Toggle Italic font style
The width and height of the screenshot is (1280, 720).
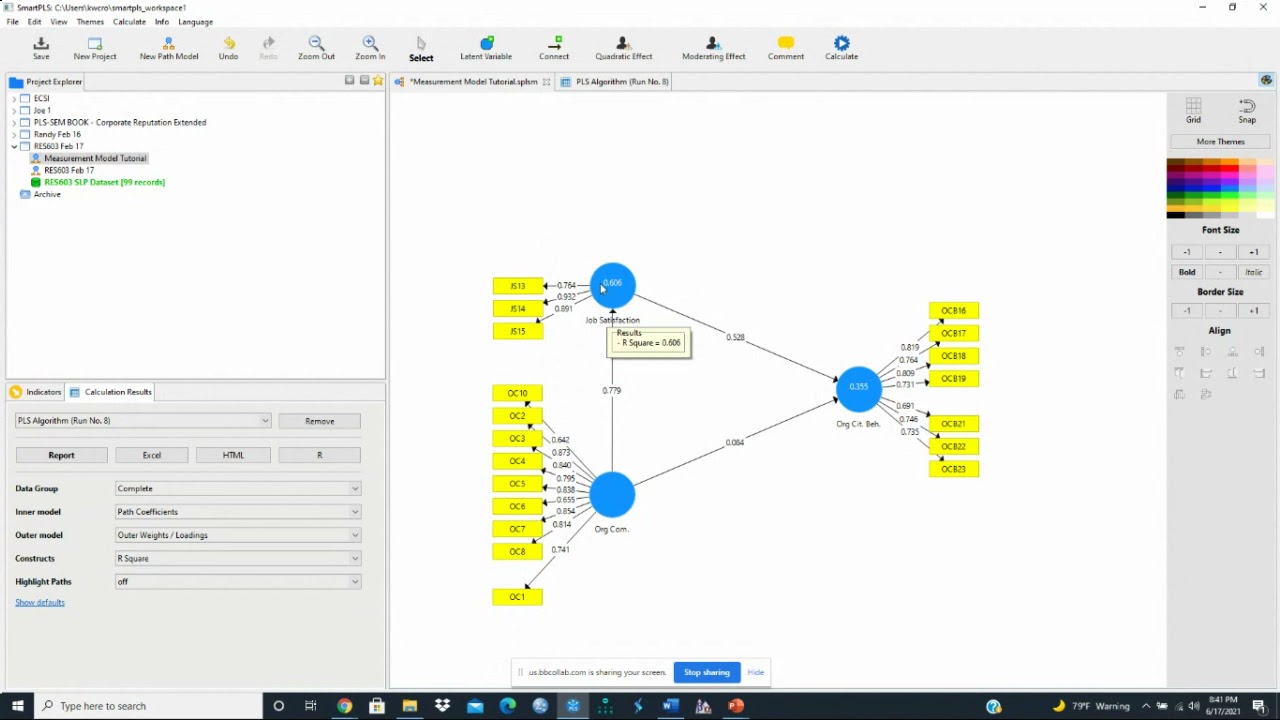click(x=1253, y=272)
